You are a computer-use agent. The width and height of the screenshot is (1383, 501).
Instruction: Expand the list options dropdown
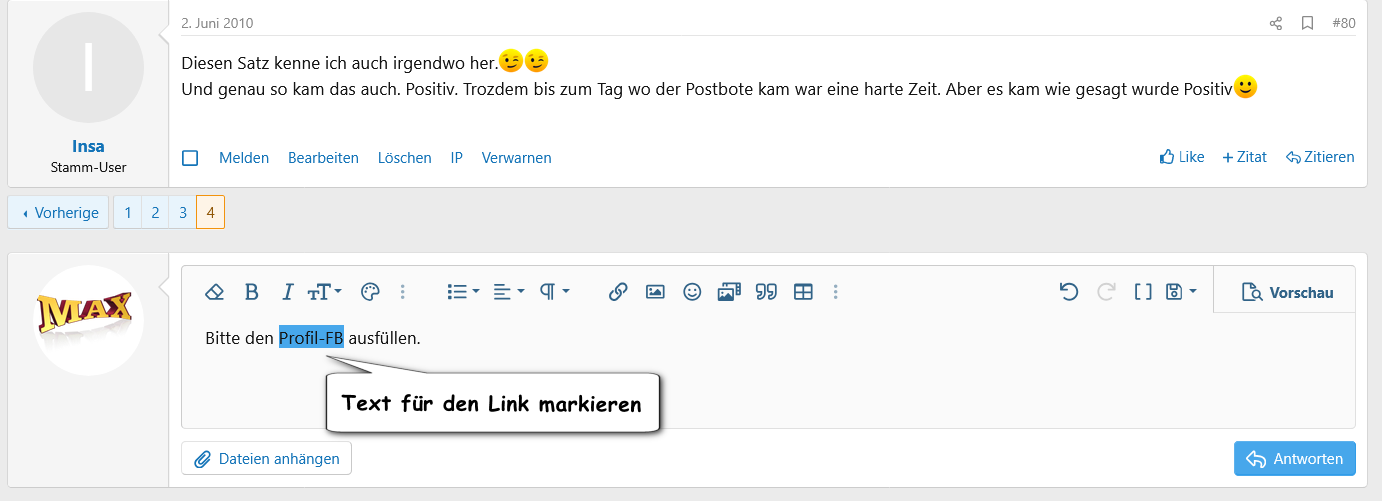(x=463, y=292)
